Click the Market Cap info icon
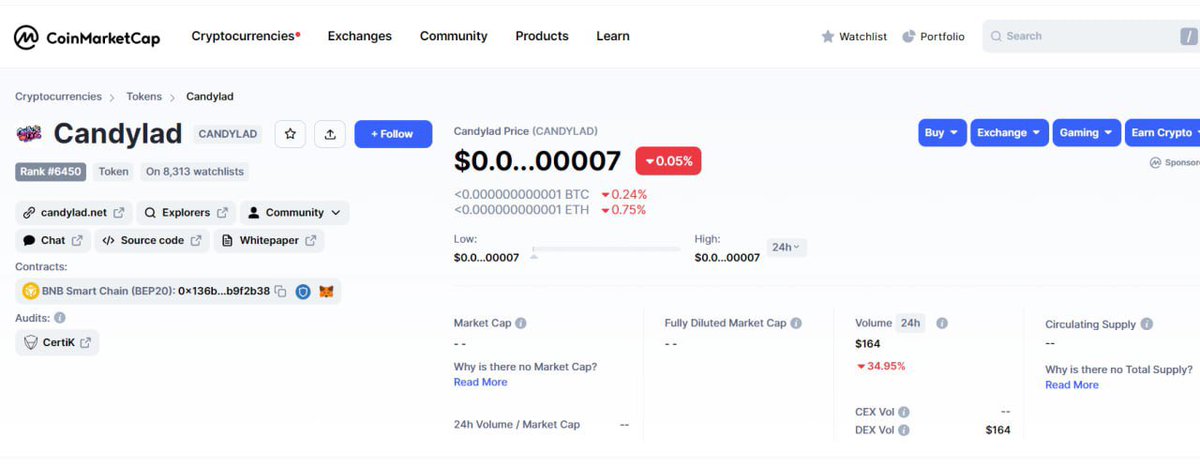 (521, 324)
